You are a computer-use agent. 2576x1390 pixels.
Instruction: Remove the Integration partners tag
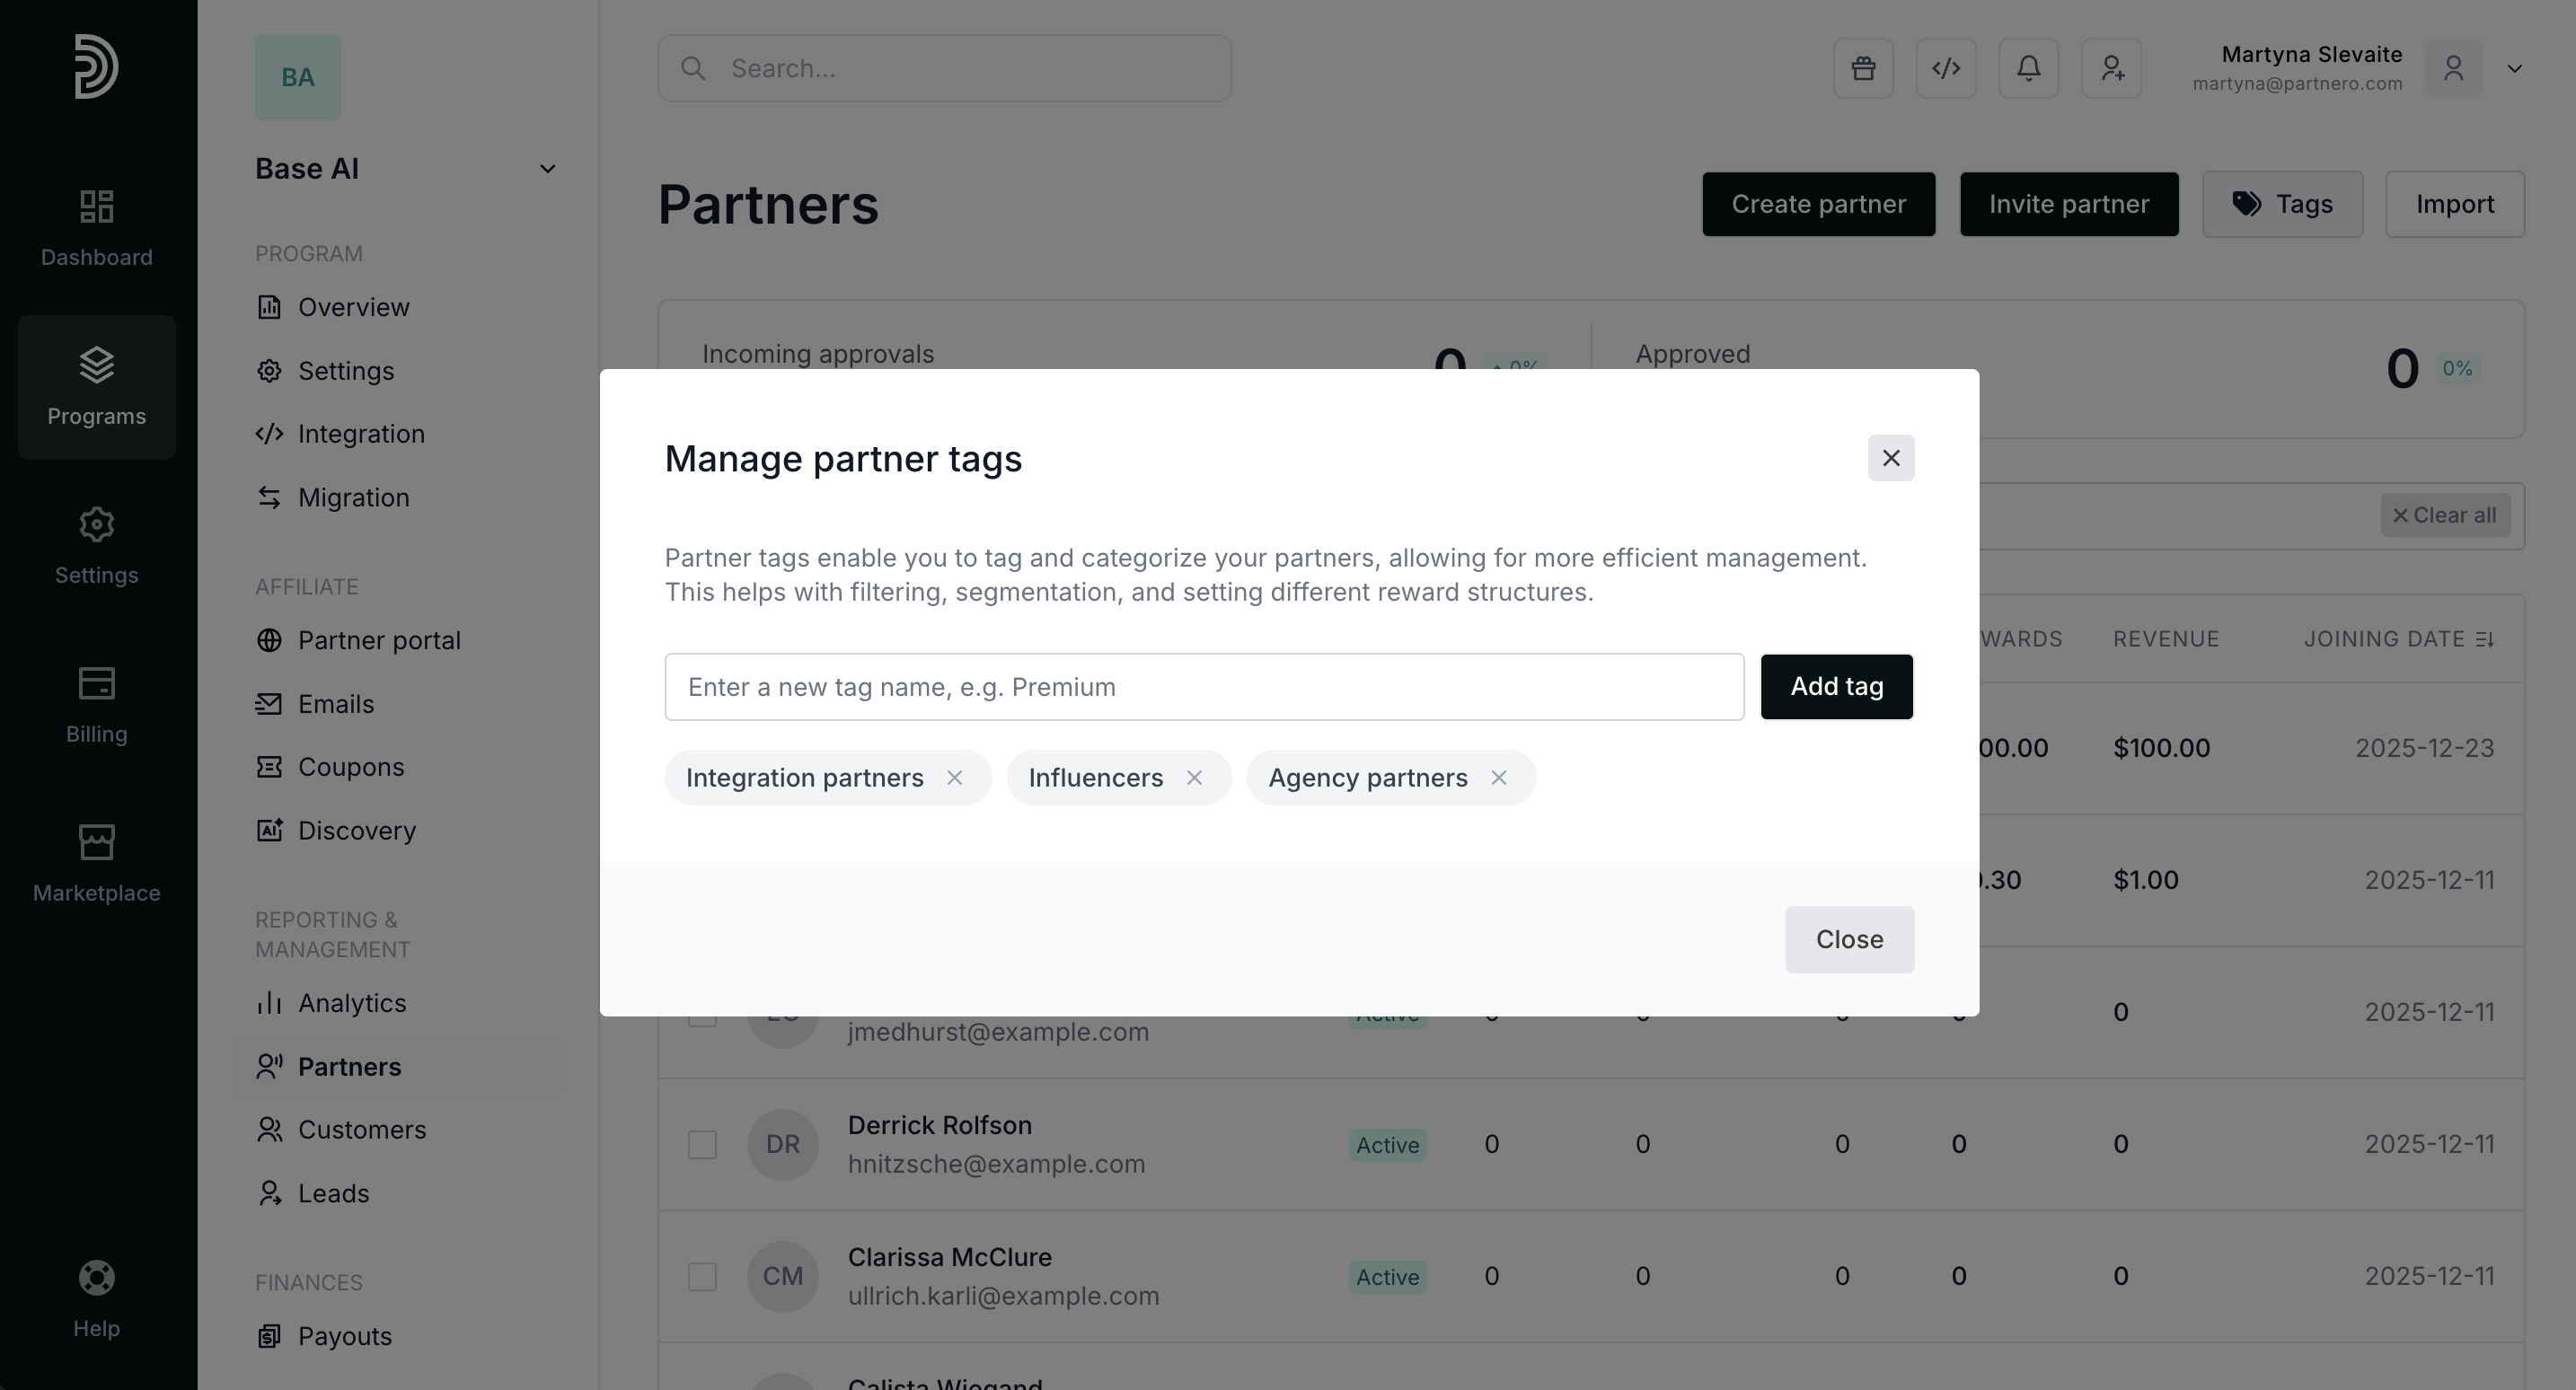pos(954,778)
